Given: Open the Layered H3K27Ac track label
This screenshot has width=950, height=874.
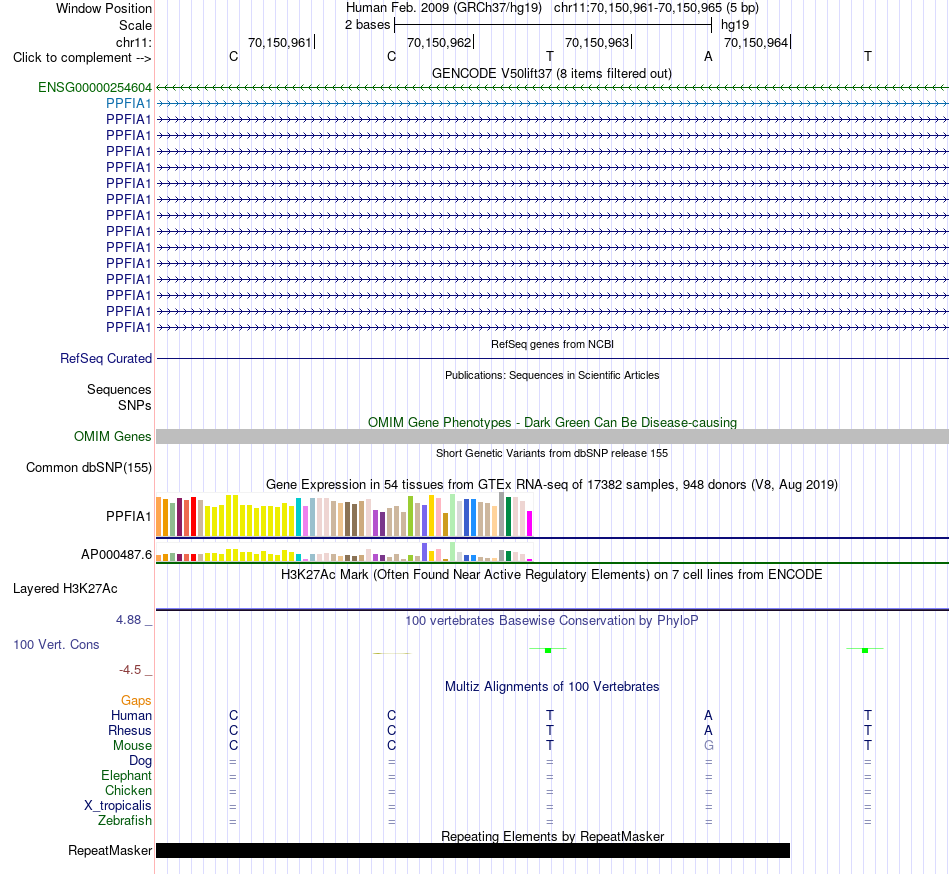Looking at the screenshot, I should coord(65,589).
